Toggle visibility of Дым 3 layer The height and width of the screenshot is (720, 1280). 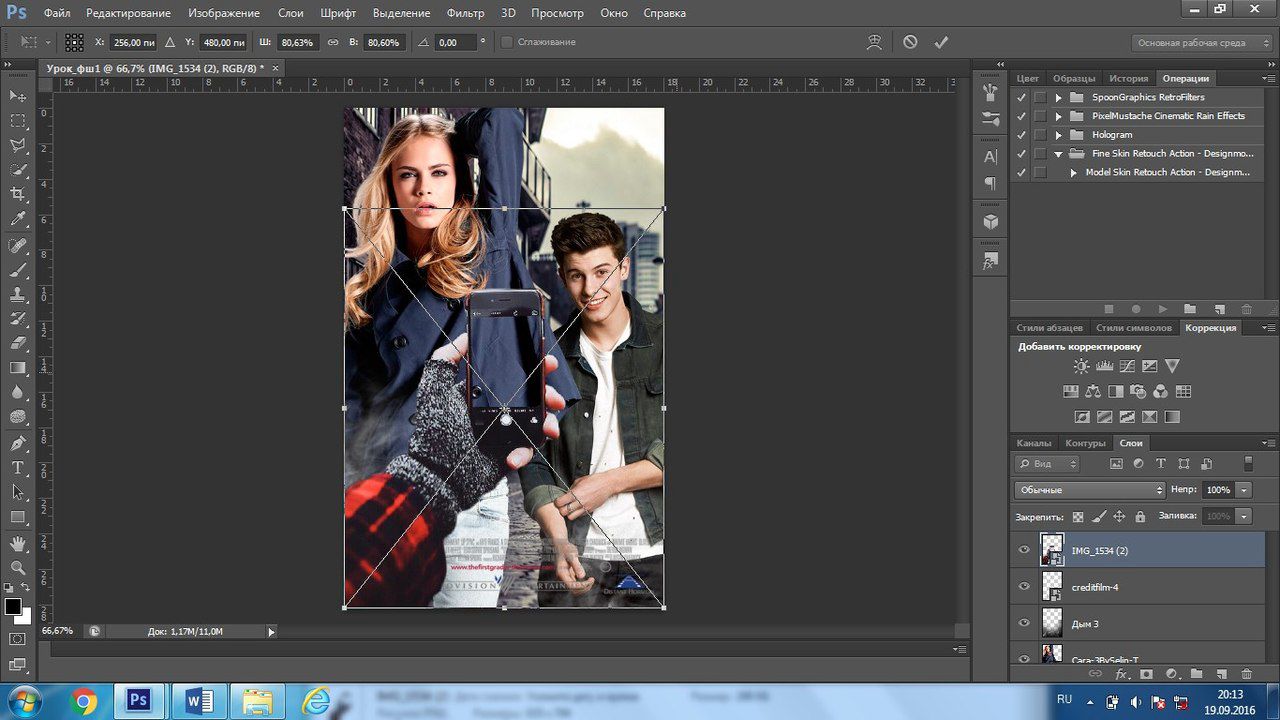[1024, 623]
